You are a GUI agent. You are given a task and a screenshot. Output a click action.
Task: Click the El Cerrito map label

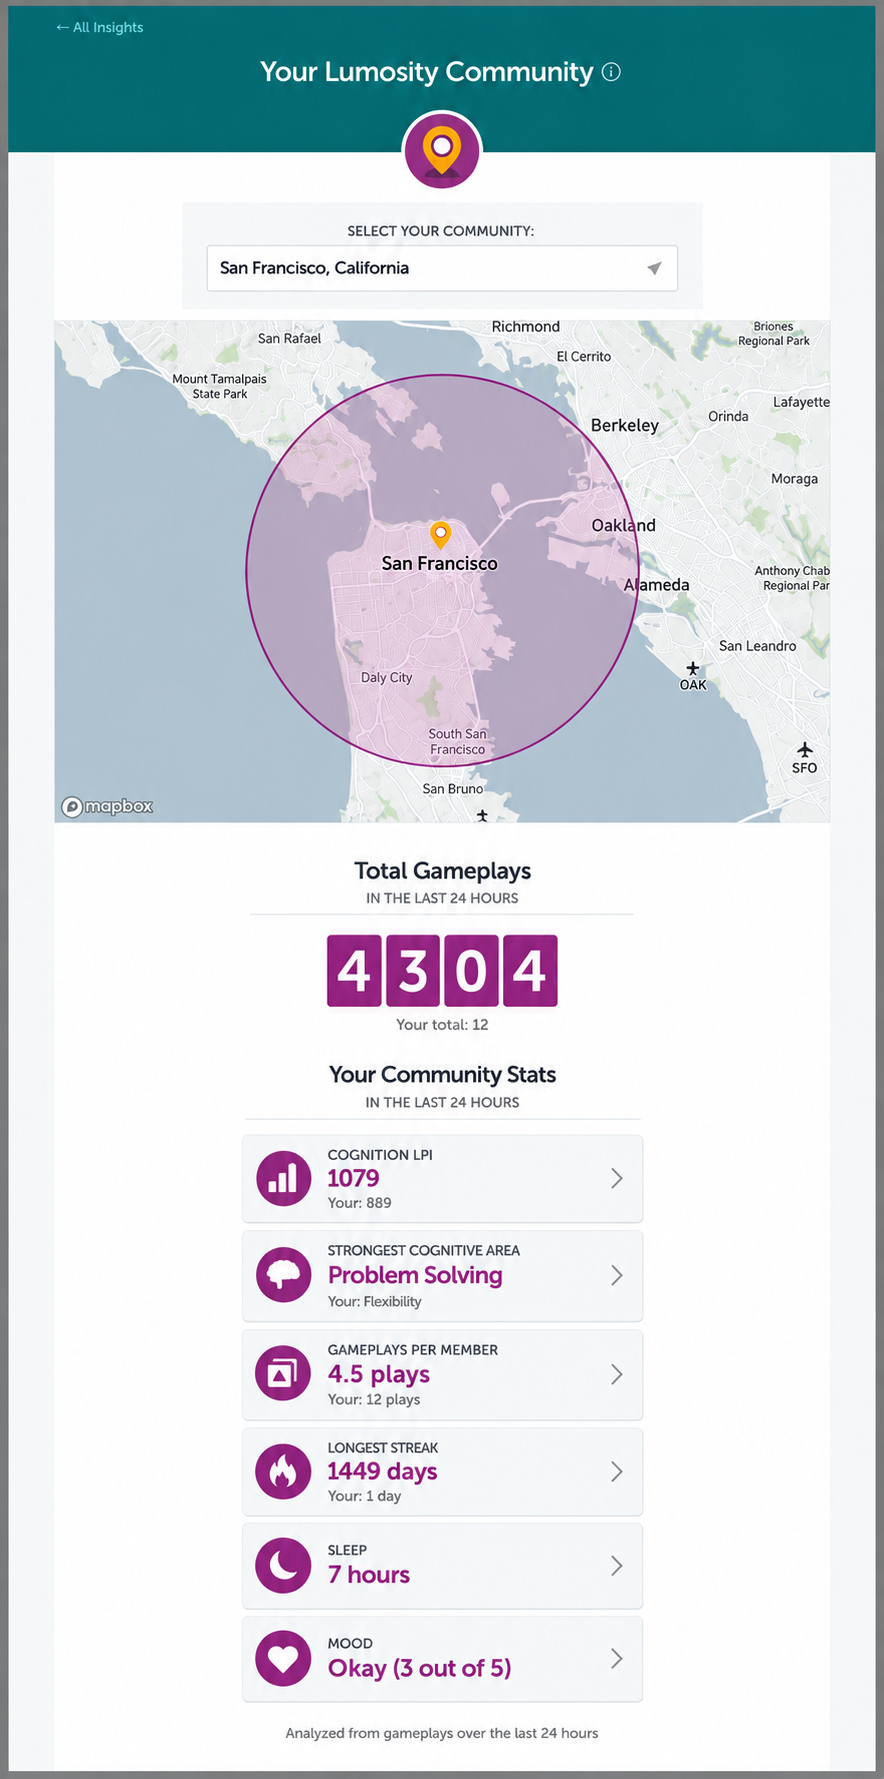pyautogui.click(x=584, y=356)
